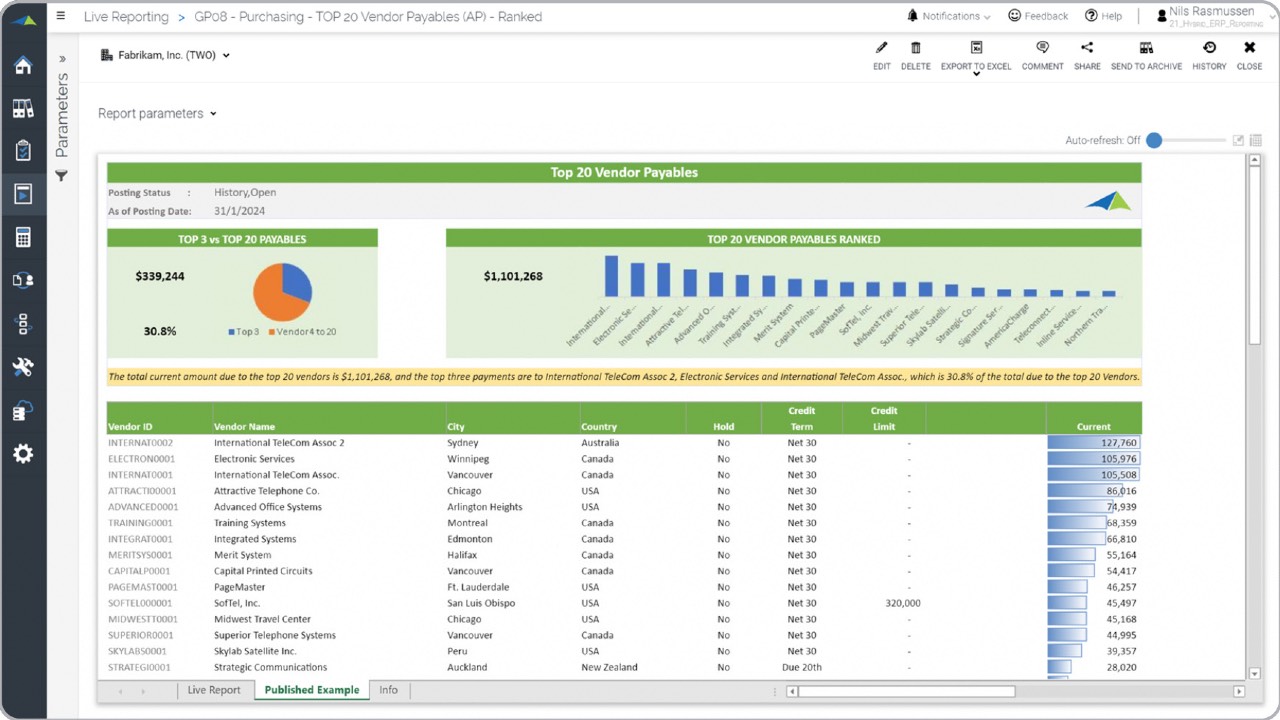Viewport: 1280px width, 720px height.
Task: Open the Fabrikam, Inc. (TWO) company selector
Action: (x=165, y=56)
